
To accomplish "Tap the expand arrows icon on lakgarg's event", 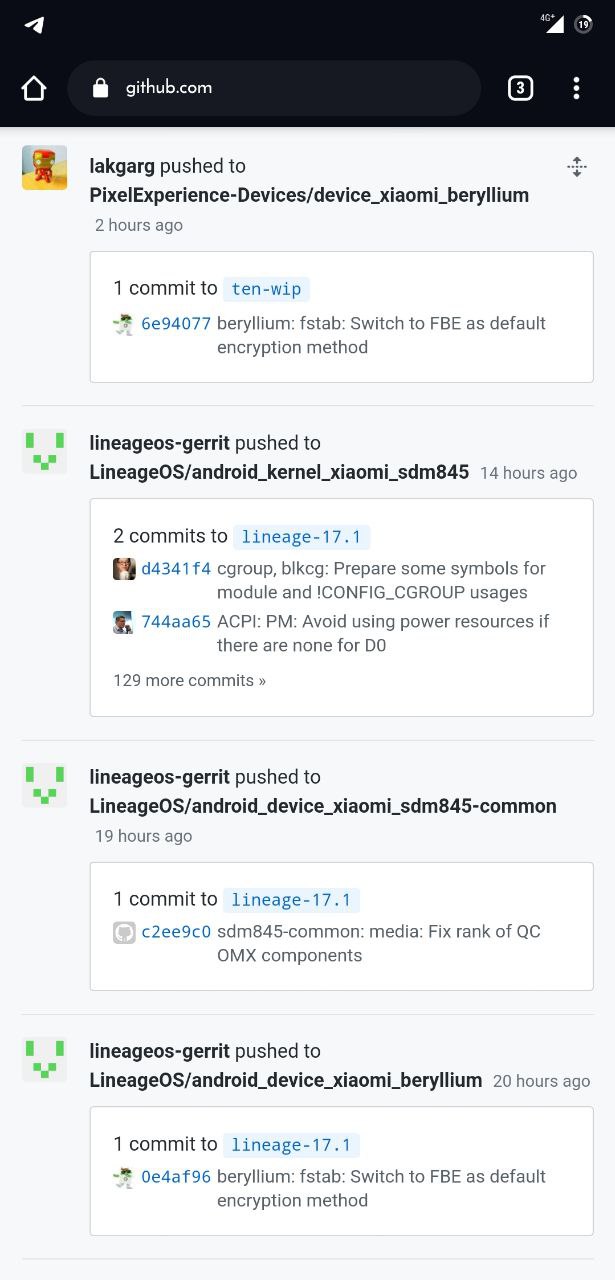I will point(576,167).
